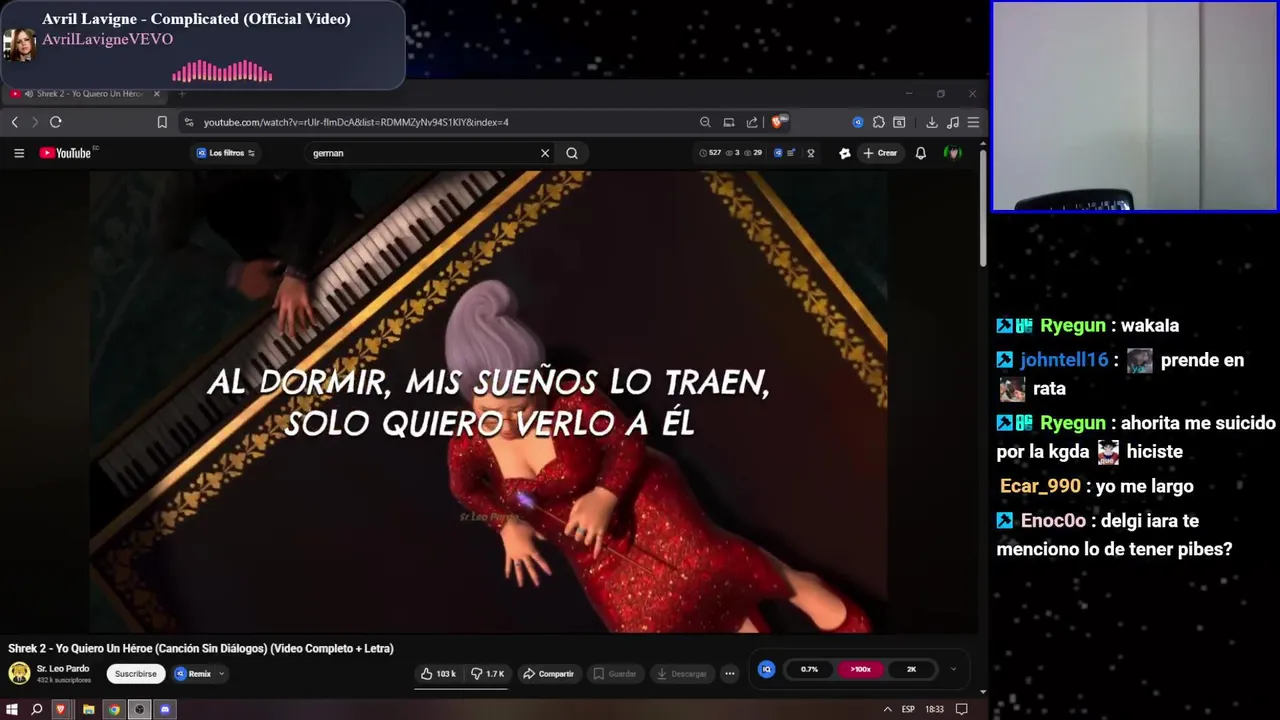The width and height of the screenshot is (1280, 720).
Task: Click the blue IQ extension icon
Action: coord(767,669)
